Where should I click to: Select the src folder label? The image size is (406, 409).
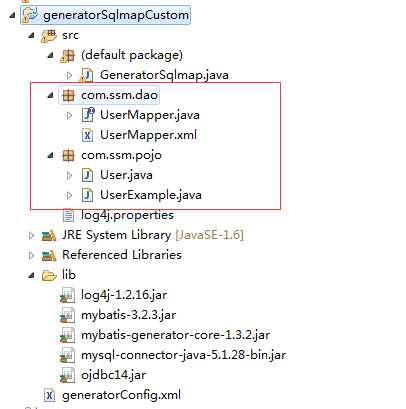70,35
